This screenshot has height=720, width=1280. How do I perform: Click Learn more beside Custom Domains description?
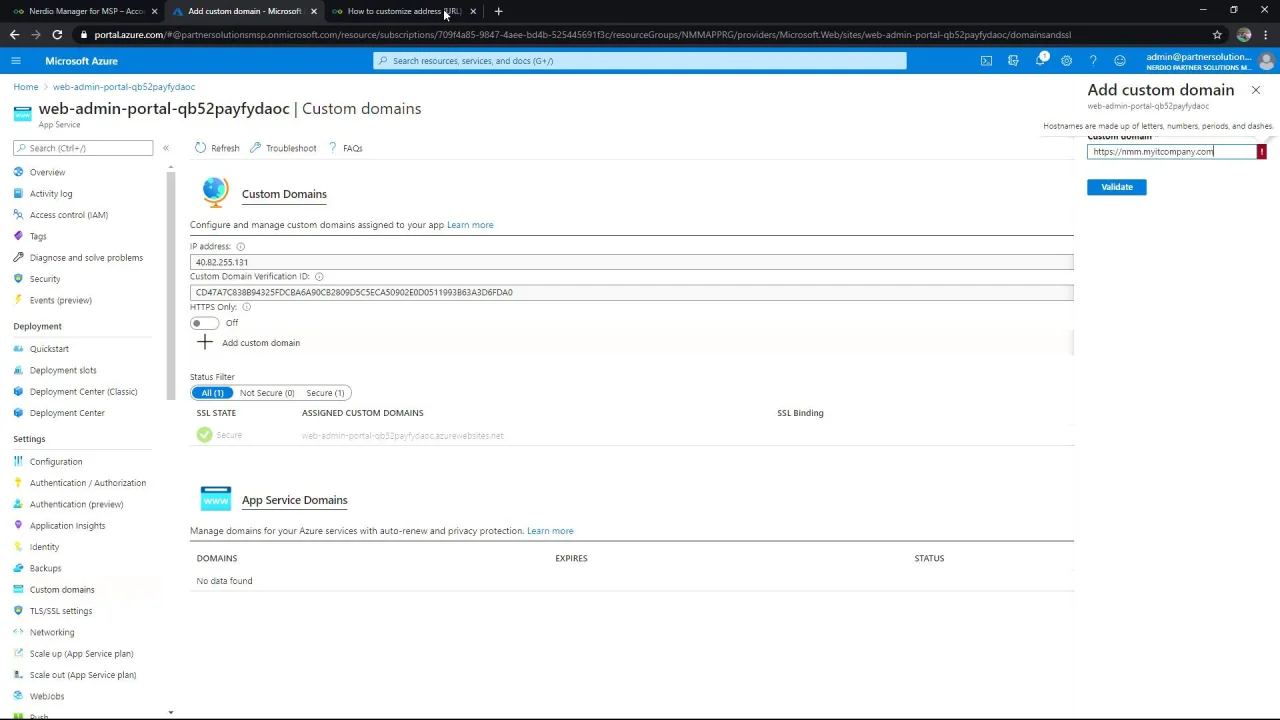click(470, 225)
